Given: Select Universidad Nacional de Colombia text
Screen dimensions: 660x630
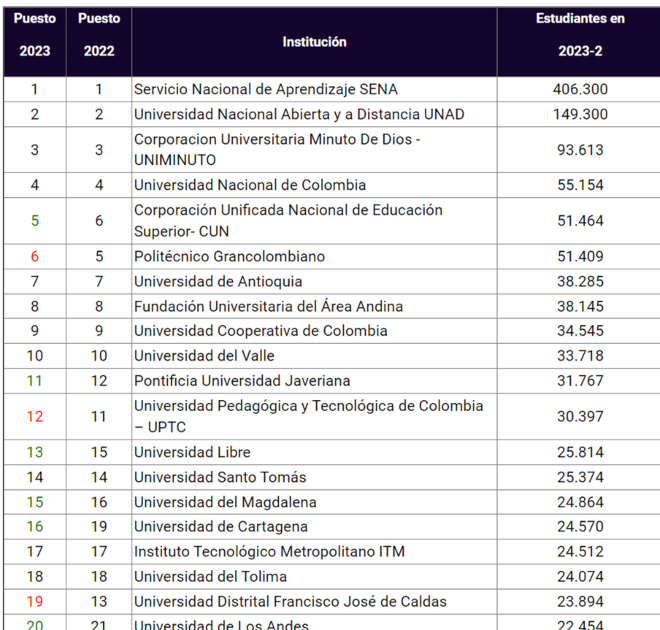Looking at the screenshot, I should (250, 185).
